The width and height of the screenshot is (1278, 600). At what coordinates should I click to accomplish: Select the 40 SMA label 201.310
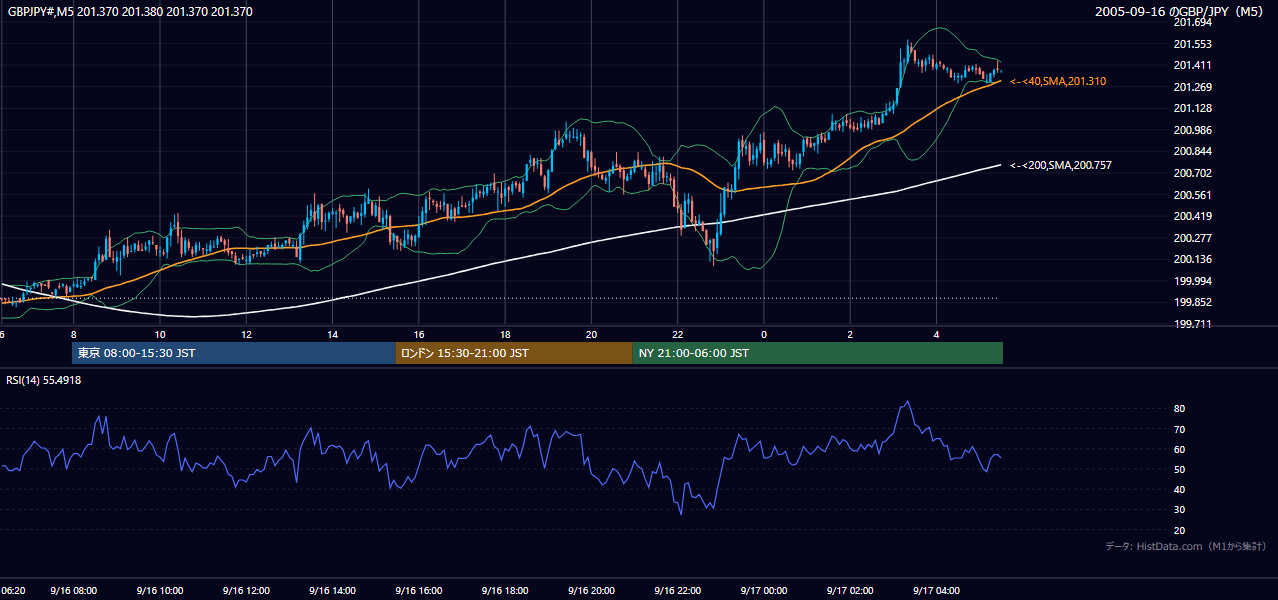(1058, 81)
